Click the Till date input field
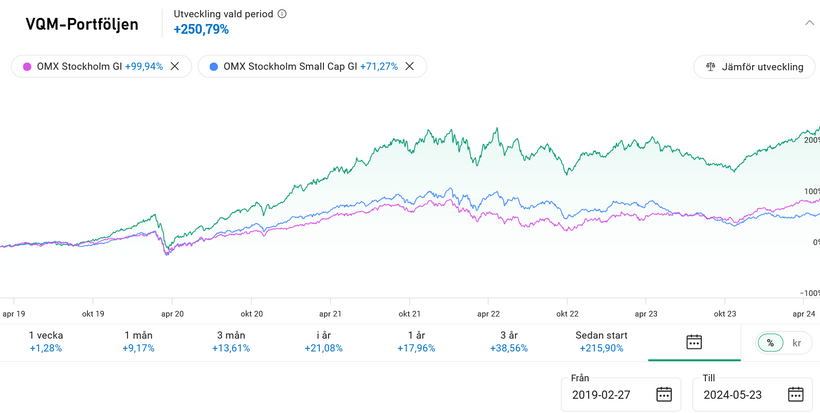 (x=740, y=394)
